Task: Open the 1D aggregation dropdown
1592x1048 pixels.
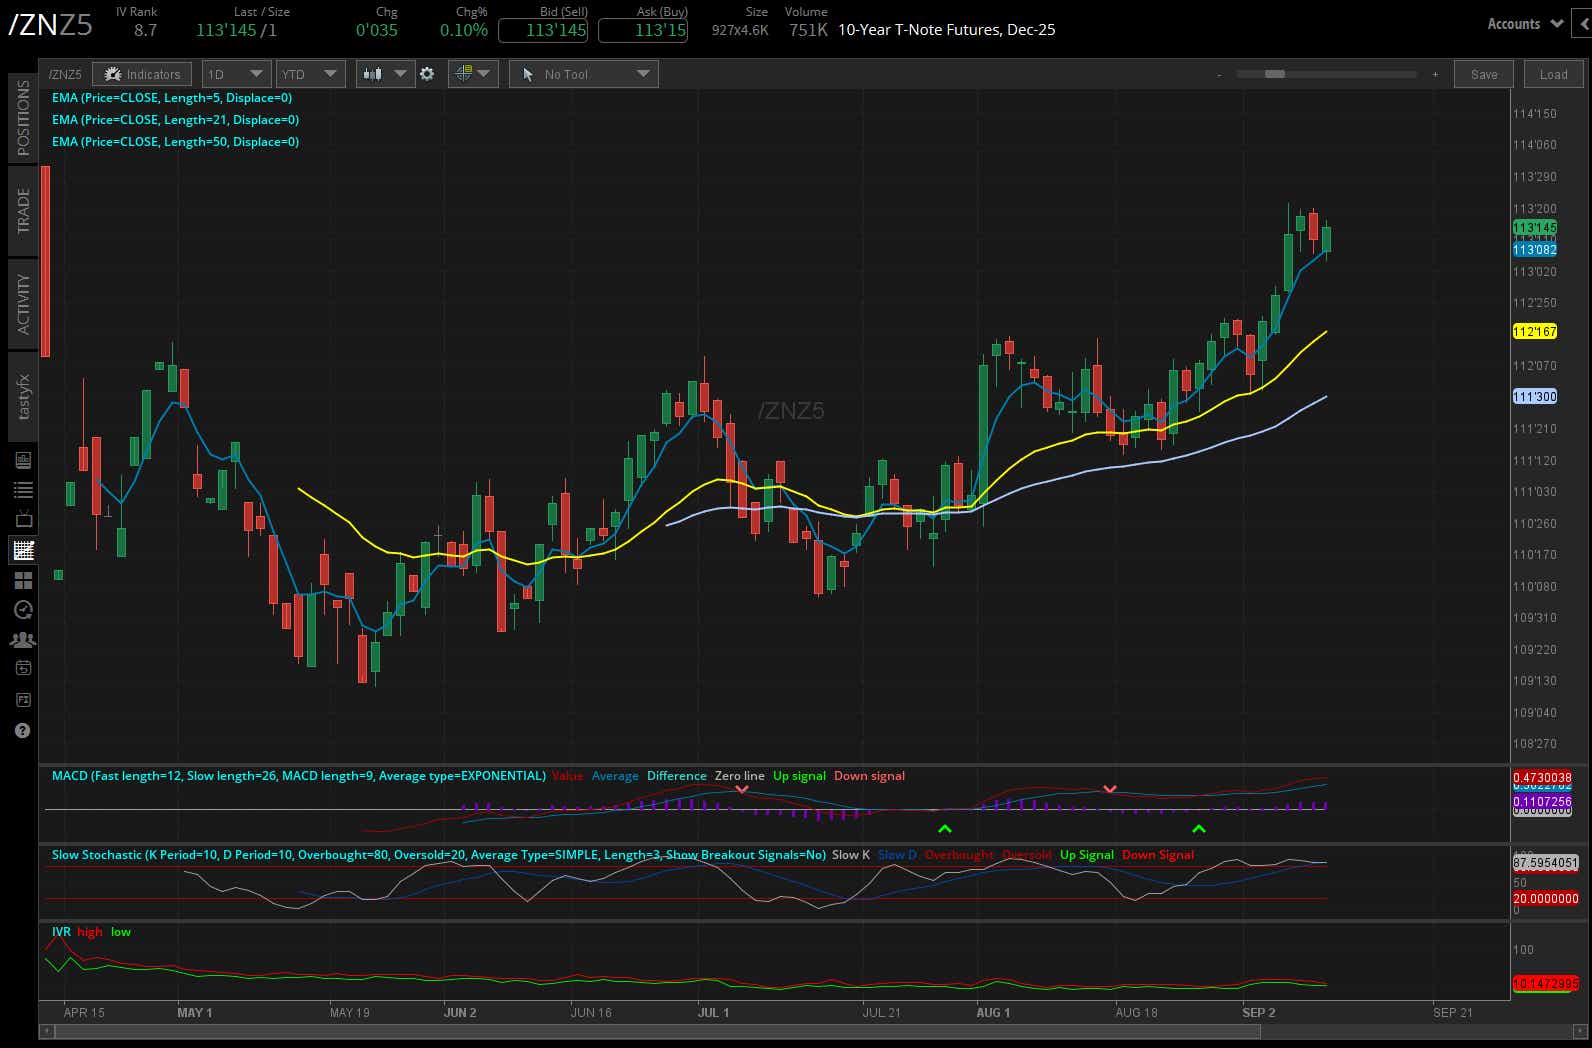Action: pos(236,74)
